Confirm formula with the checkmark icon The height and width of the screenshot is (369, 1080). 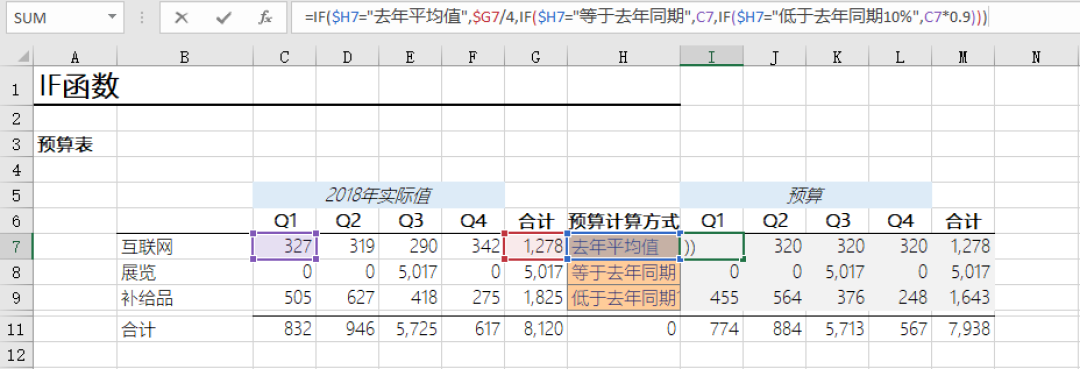(x=224, y=18)
